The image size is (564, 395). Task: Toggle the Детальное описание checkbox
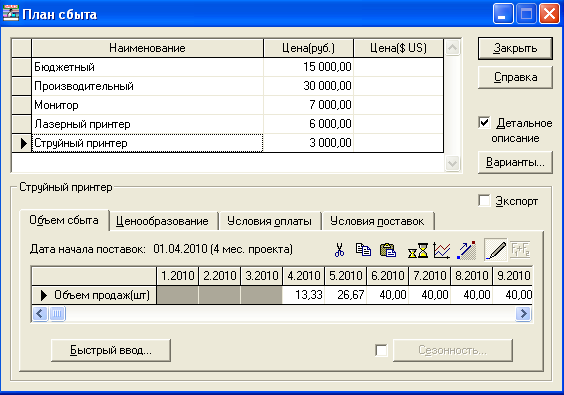click(x=484, y=123)
